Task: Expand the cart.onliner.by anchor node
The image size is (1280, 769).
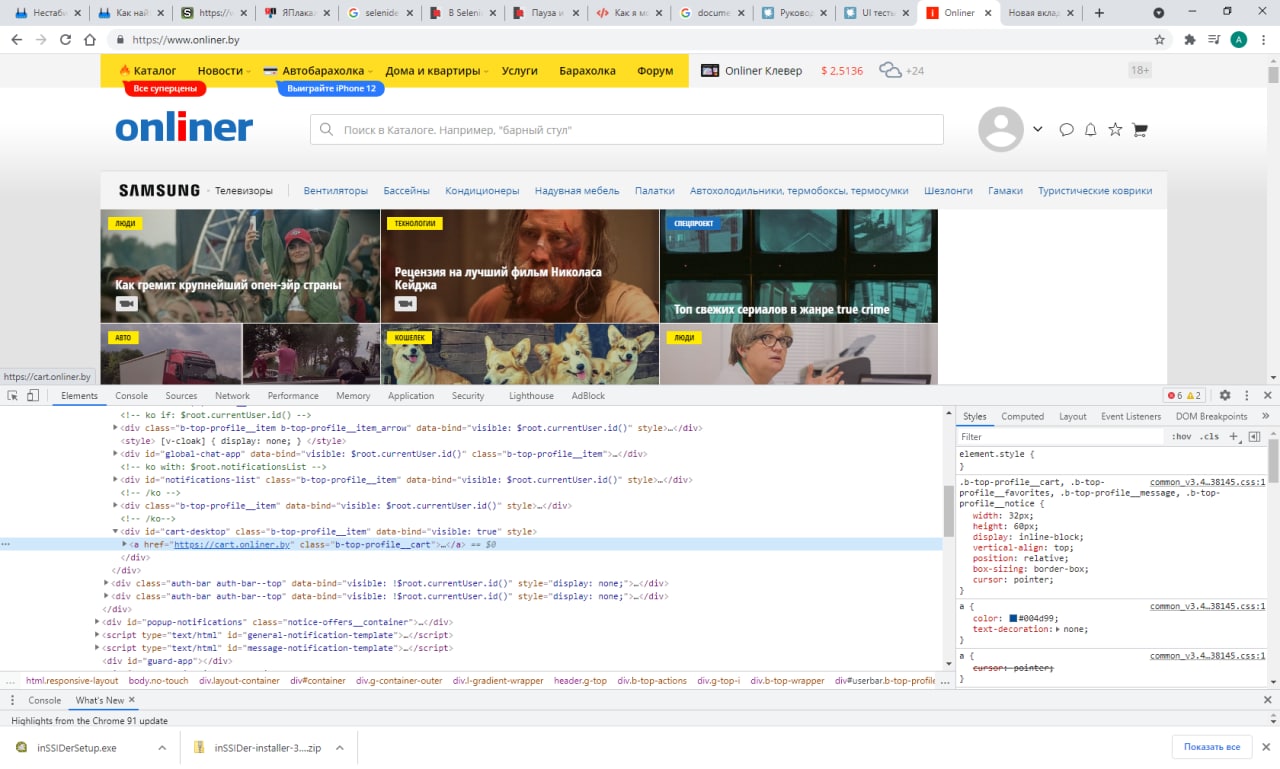Action: click(x=124, y=545)
